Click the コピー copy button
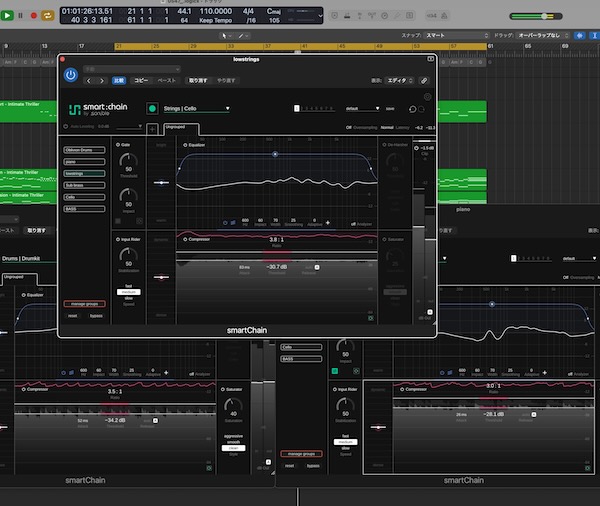Viewport: 600px width, 506px height. (x=141, y=81)
